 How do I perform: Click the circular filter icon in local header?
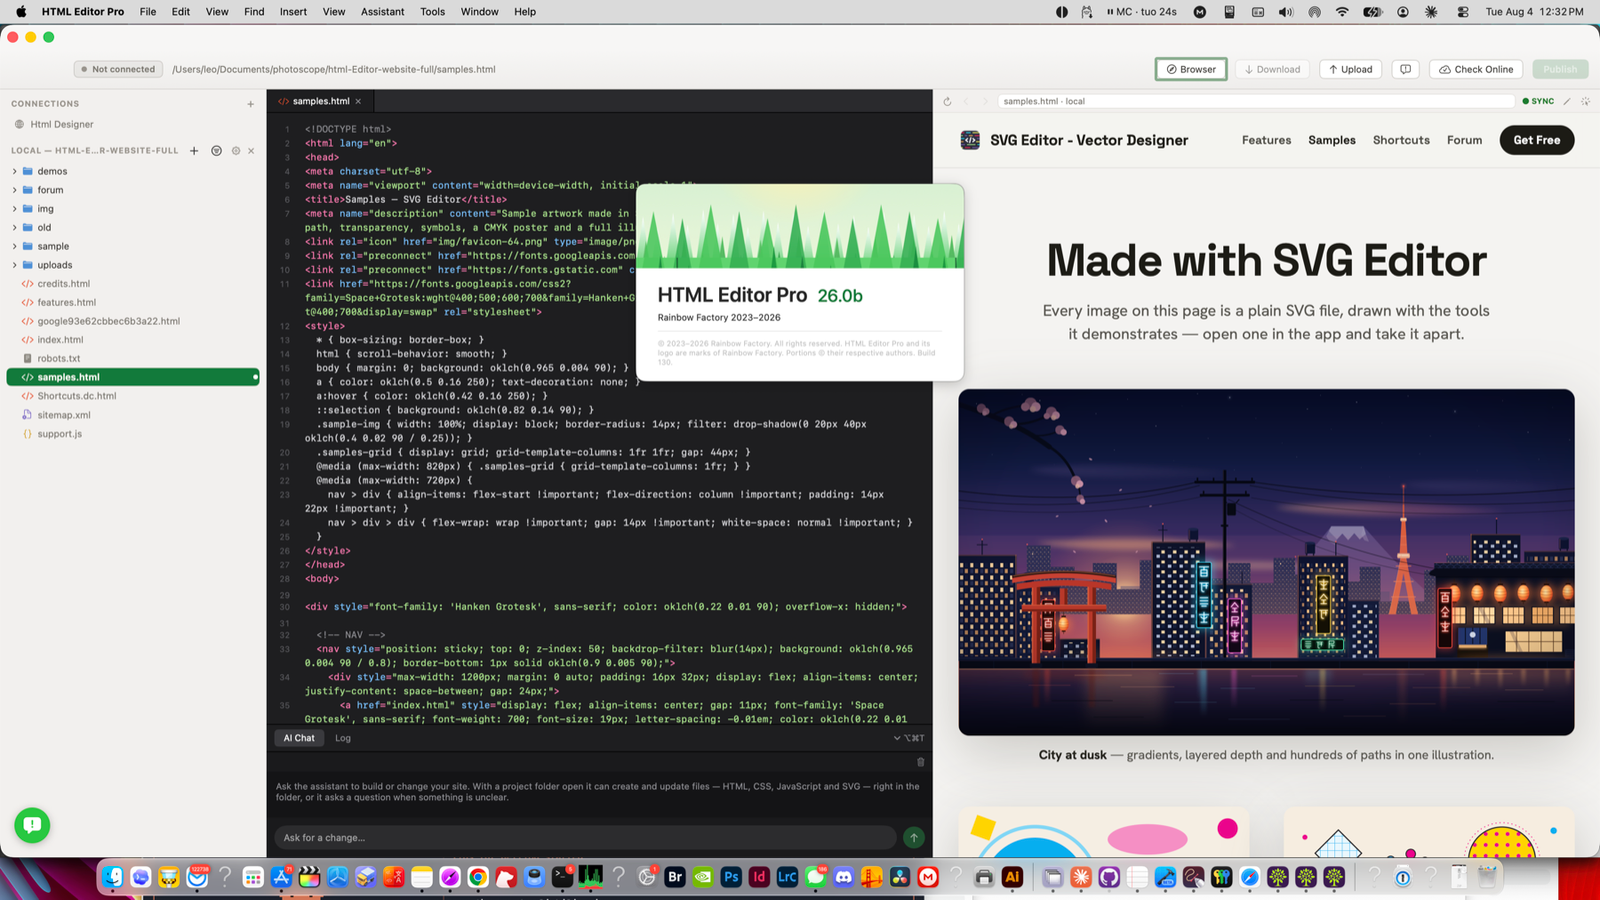[x=216, y=151]
